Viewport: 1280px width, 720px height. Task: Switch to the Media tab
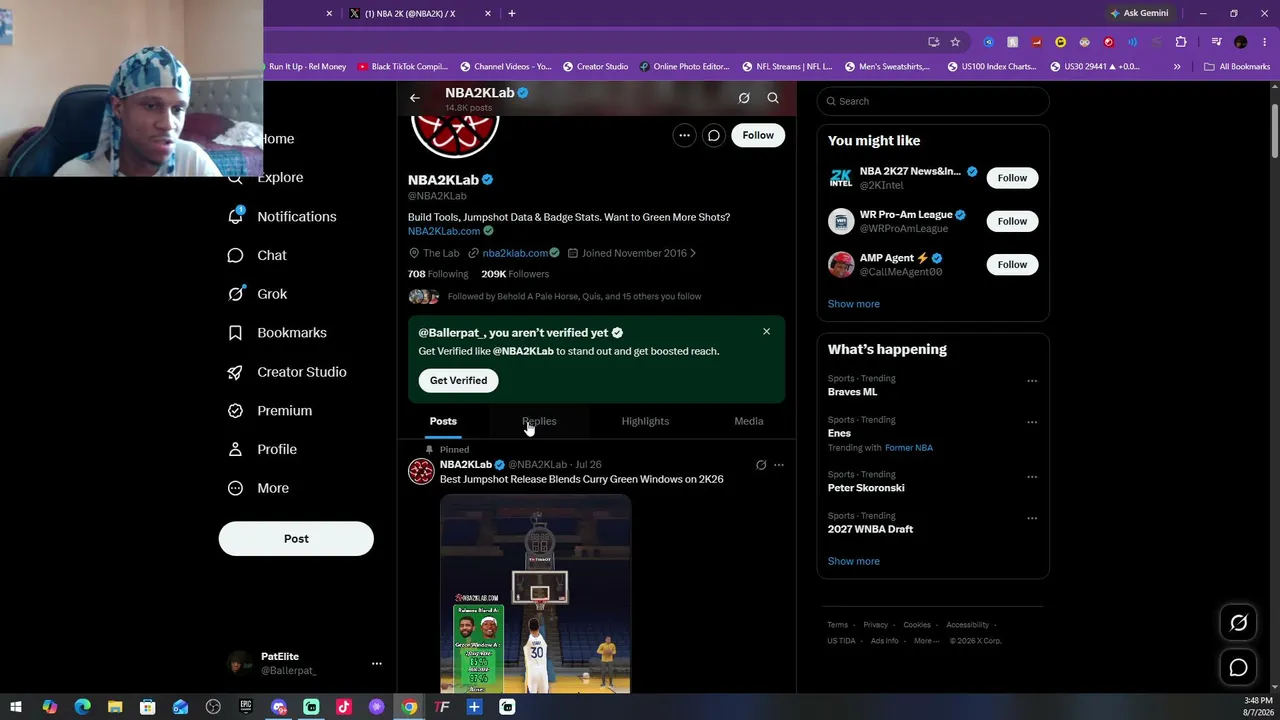click(x=749, y=421)
